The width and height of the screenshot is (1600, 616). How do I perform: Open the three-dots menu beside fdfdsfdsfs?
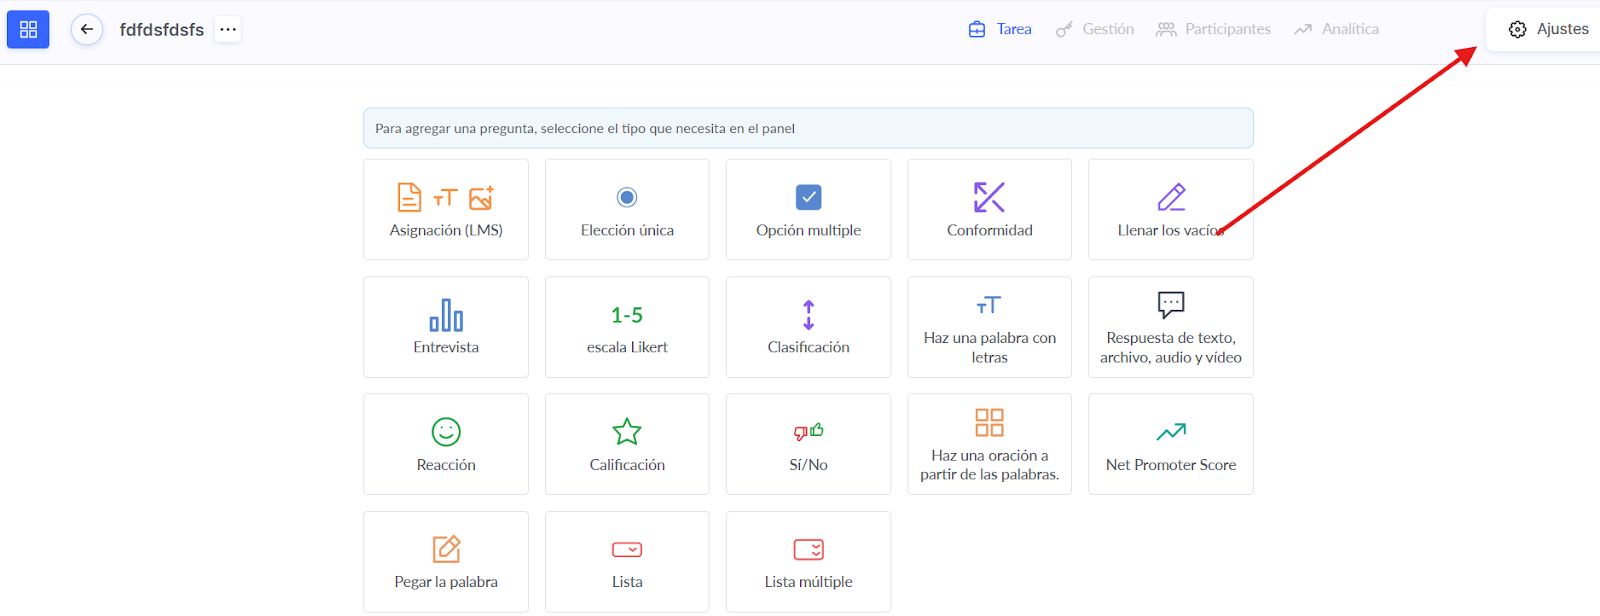click(x=228, y=29)
